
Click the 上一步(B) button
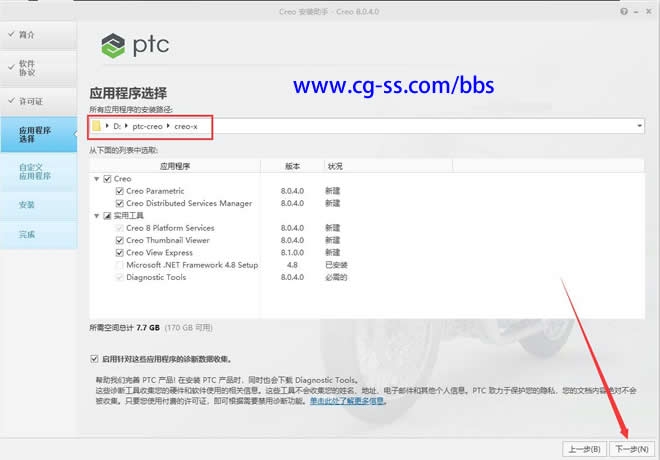[x=581, y=448]
